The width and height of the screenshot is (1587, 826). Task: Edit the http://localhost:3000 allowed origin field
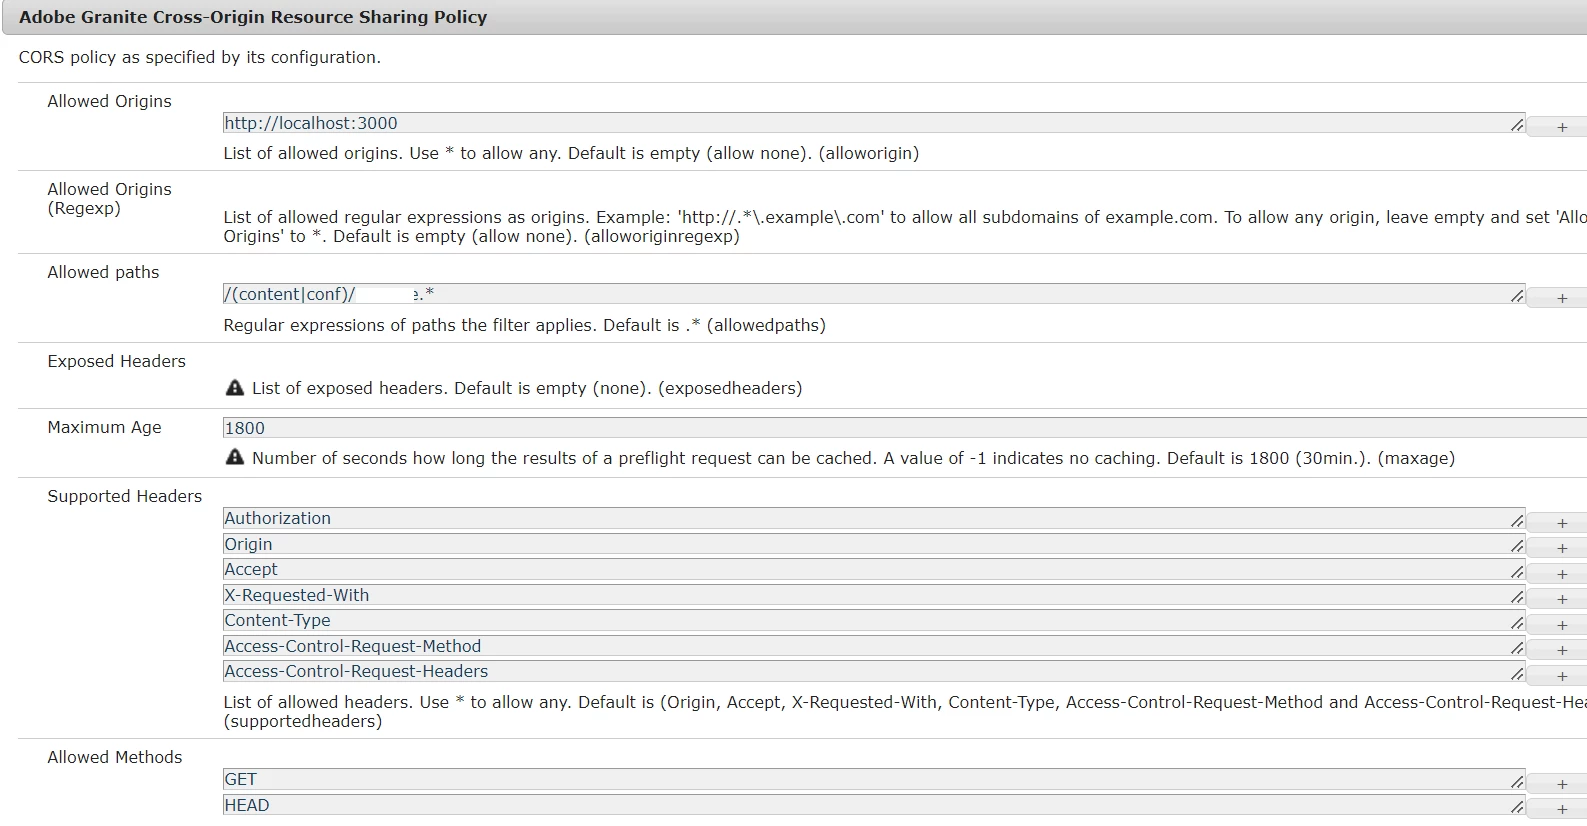point(874,123)
